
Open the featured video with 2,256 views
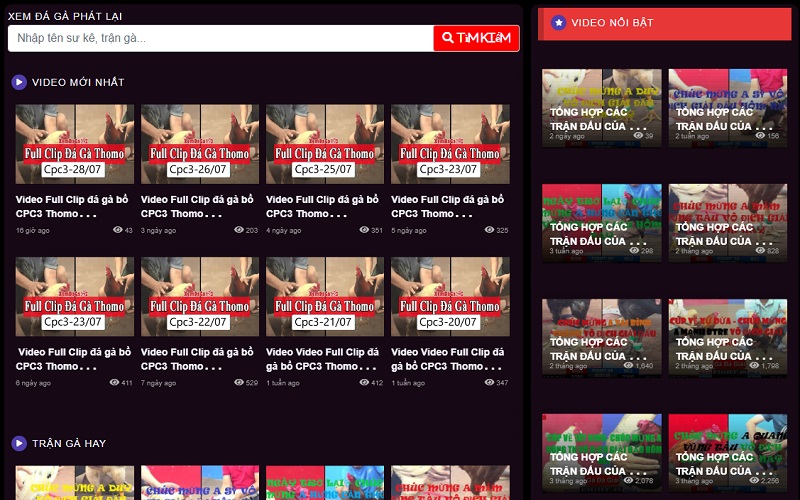727,451
